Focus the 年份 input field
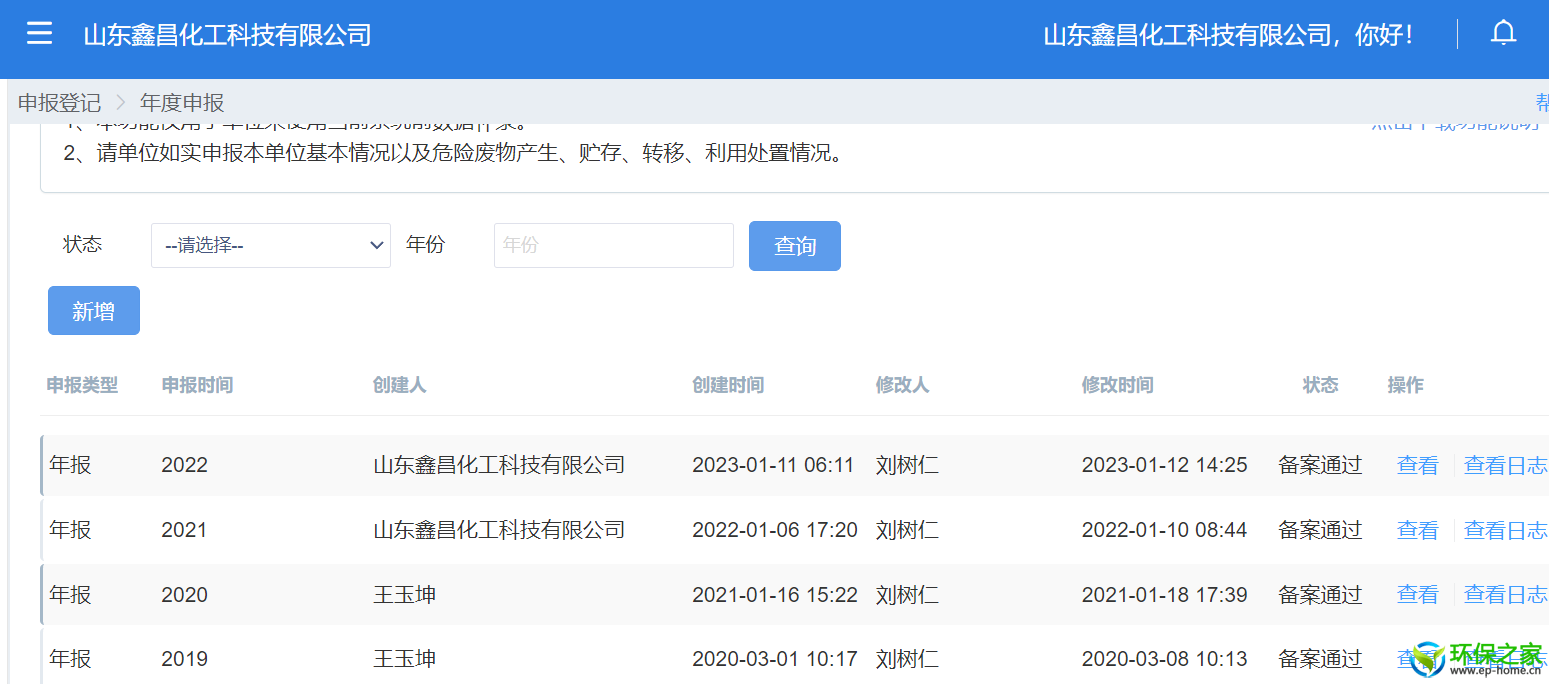This screenshot has height=684, width=1549. (x=614, y=245)
